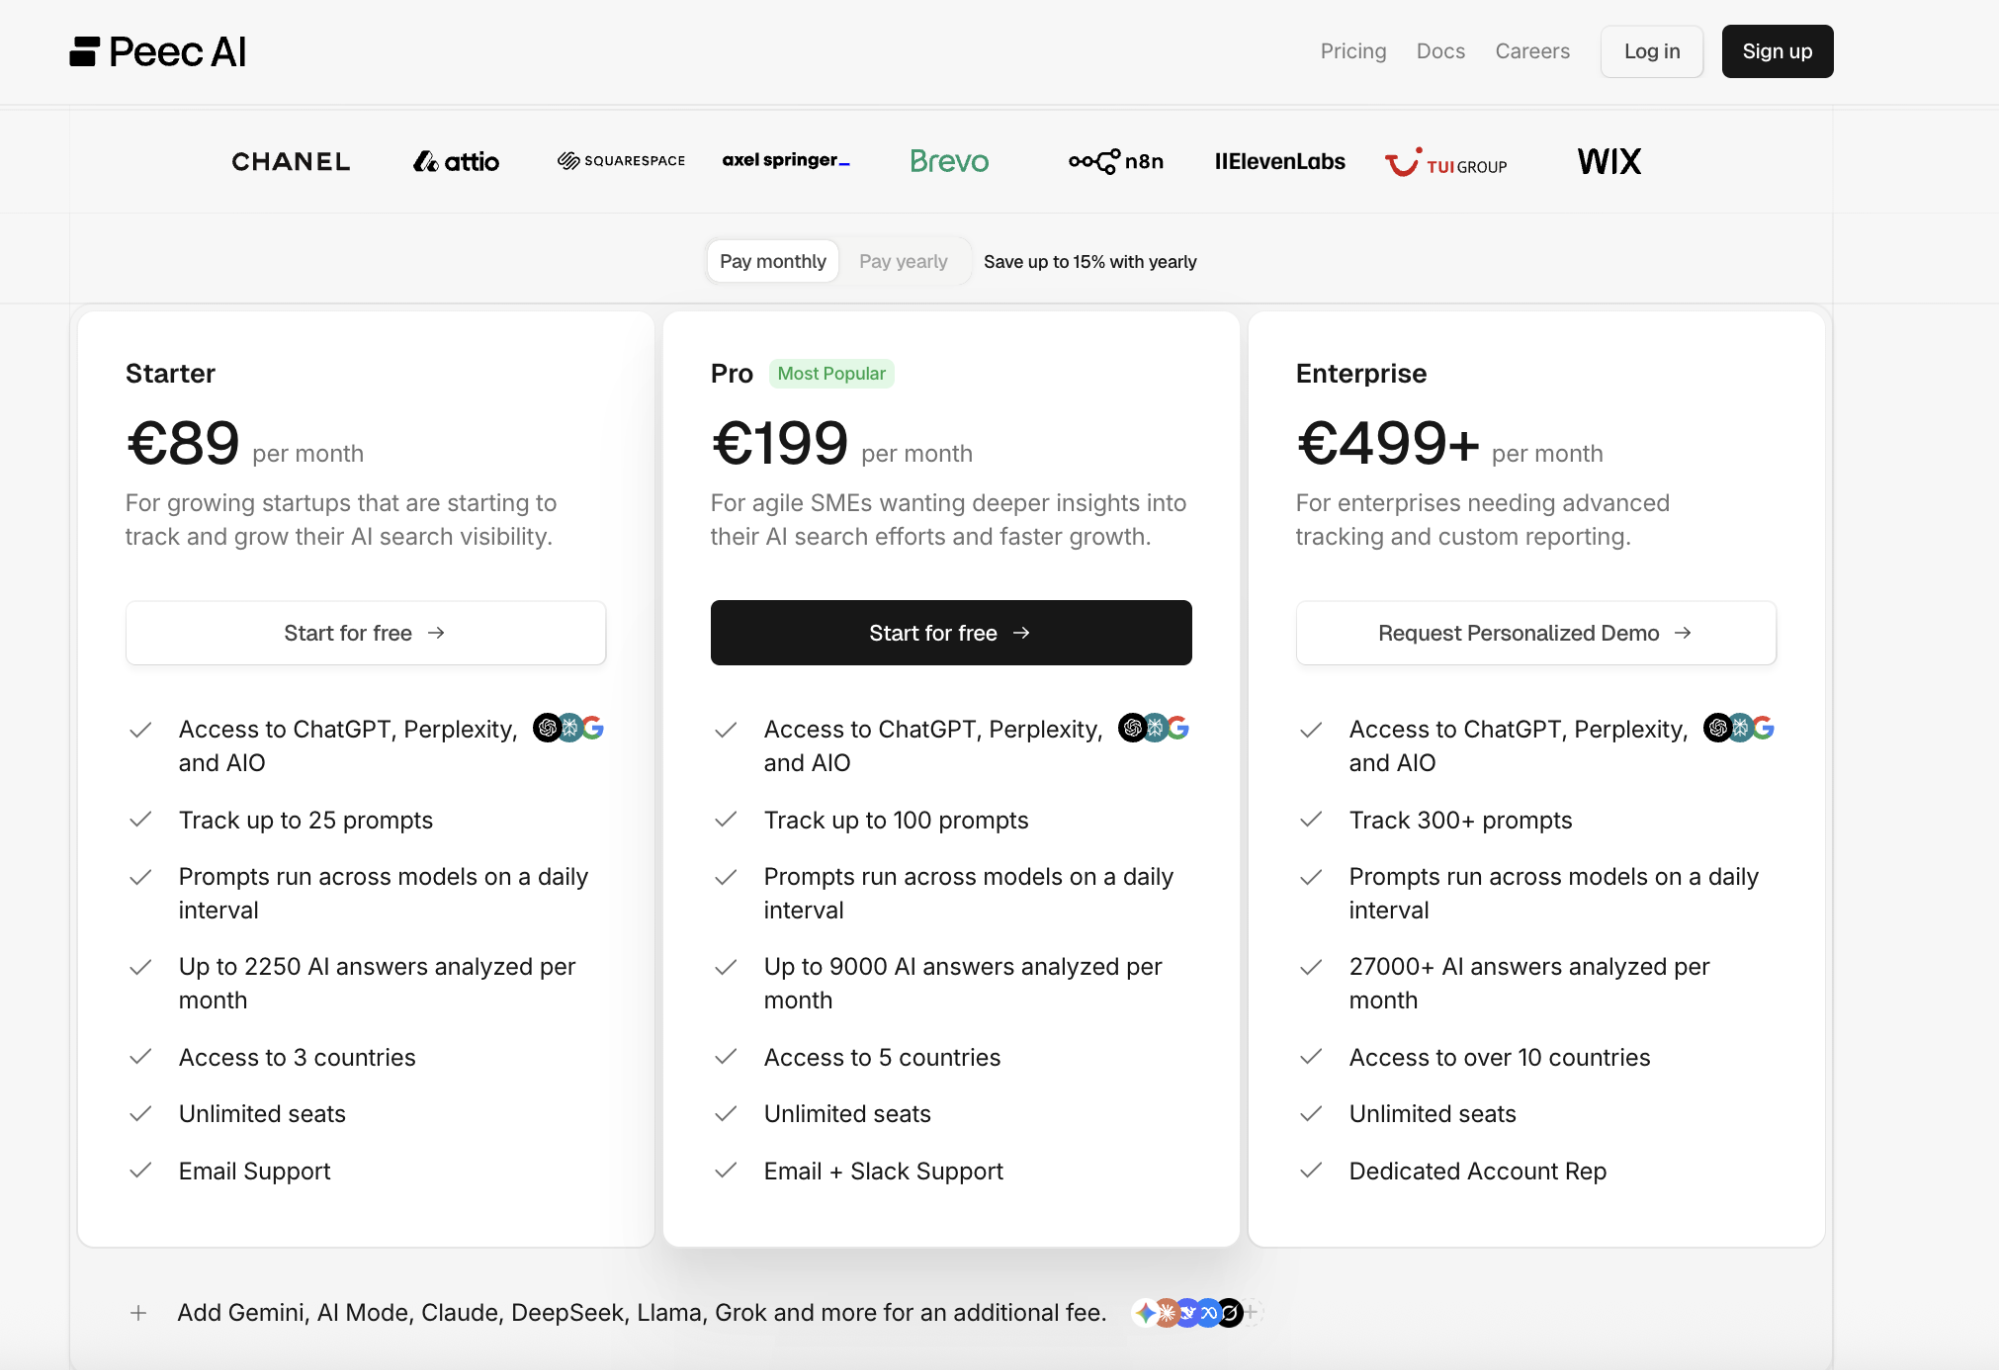Switch billing to Pay yearly
The image size is (1999, 1371).
tap(903, 261)
